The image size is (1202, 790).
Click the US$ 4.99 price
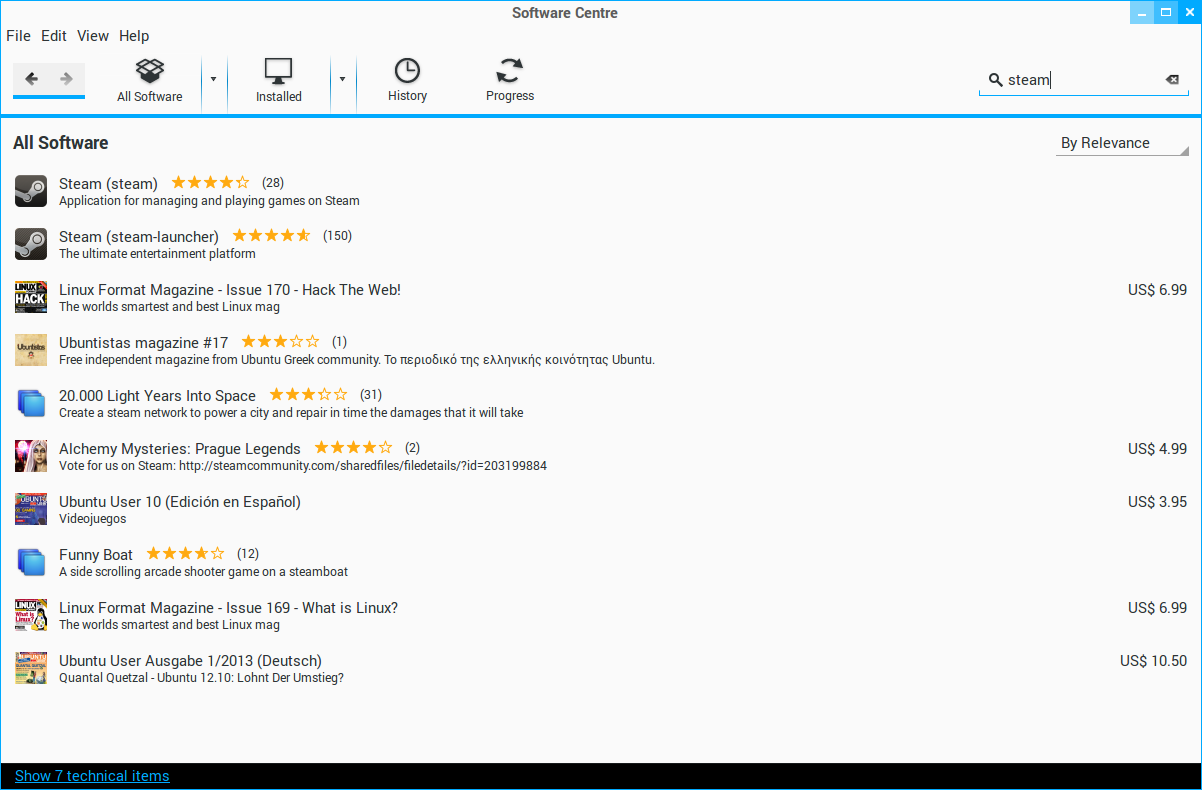click(1158, 449)
